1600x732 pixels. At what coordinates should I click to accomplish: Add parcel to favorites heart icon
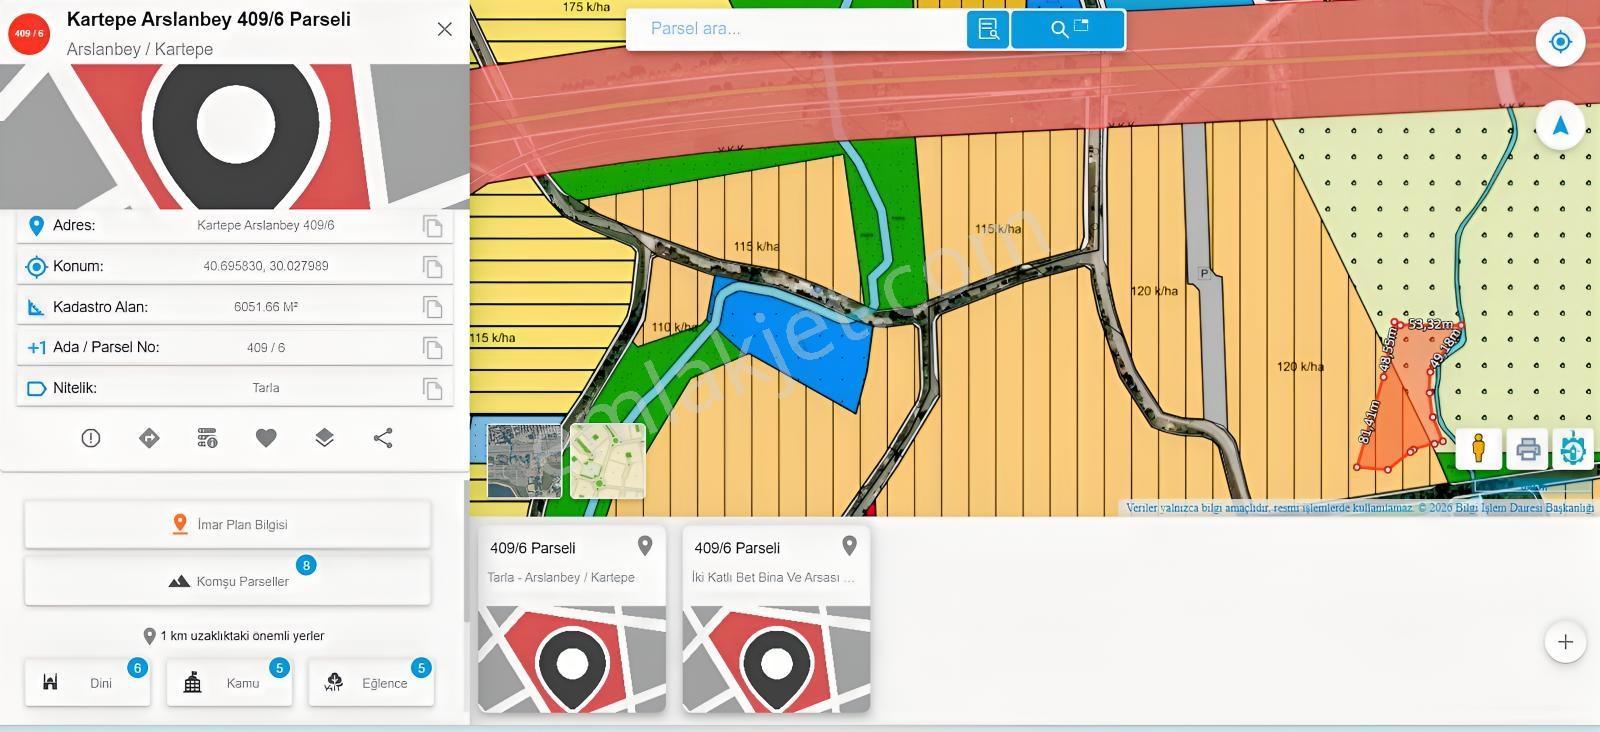266,438
